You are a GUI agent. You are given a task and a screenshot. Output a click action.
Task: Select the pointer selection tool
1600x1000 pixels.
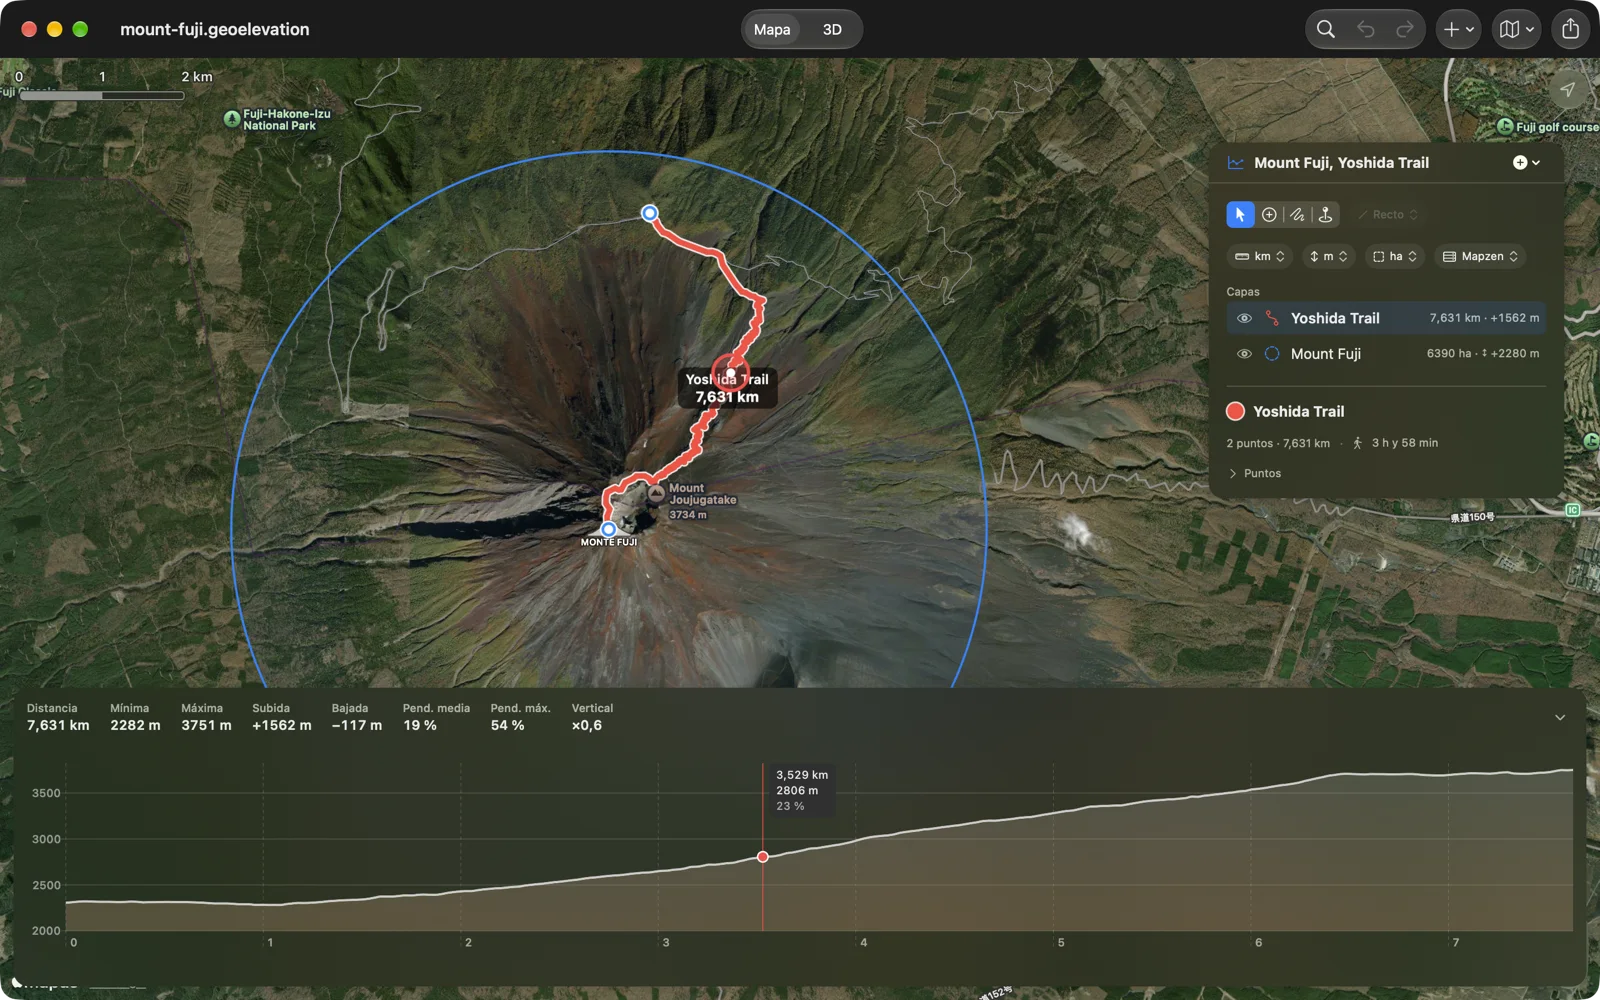(x=1240, y=214)
